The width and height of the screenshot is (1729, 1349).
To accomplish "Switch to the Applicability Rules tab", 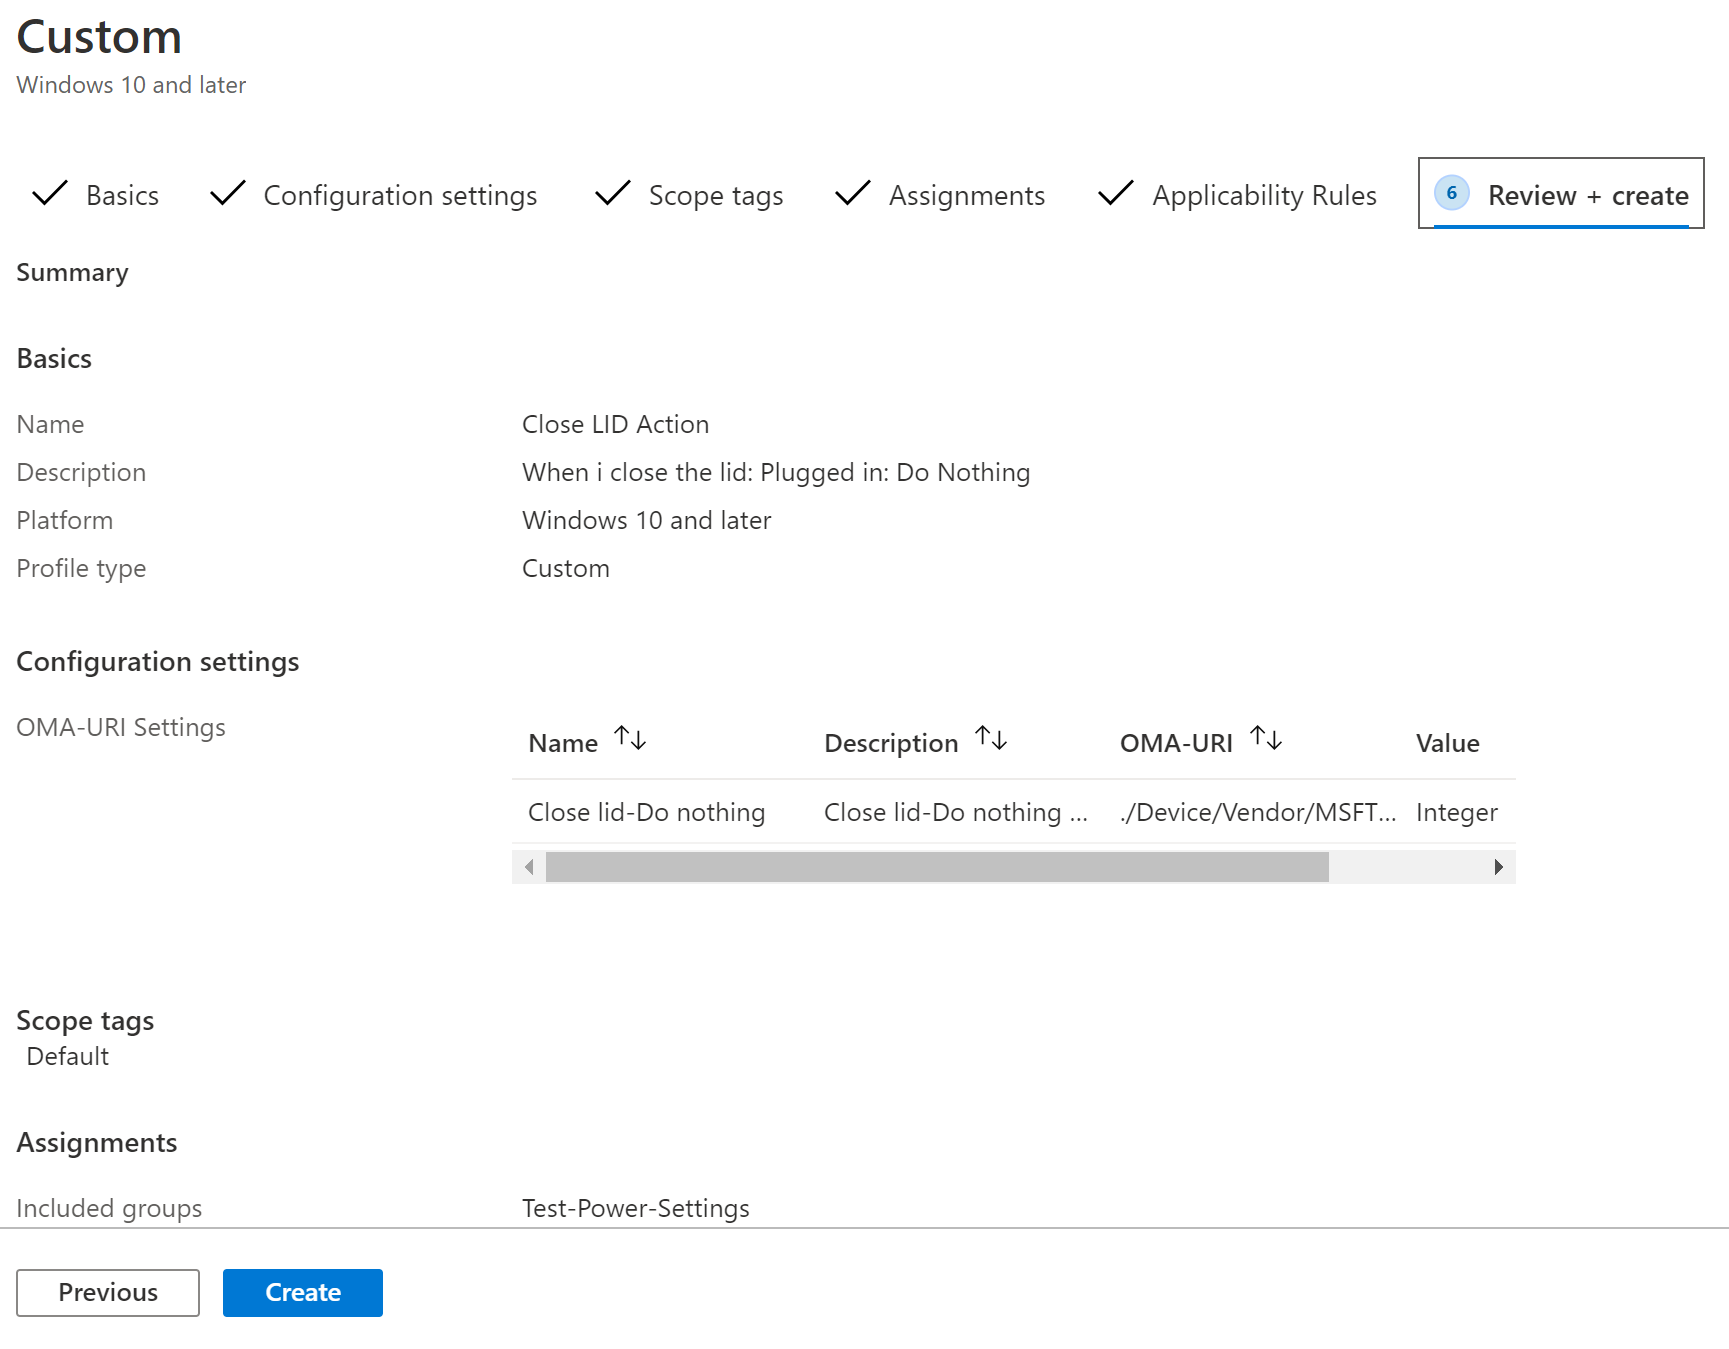I will (x=1264, y=195).
